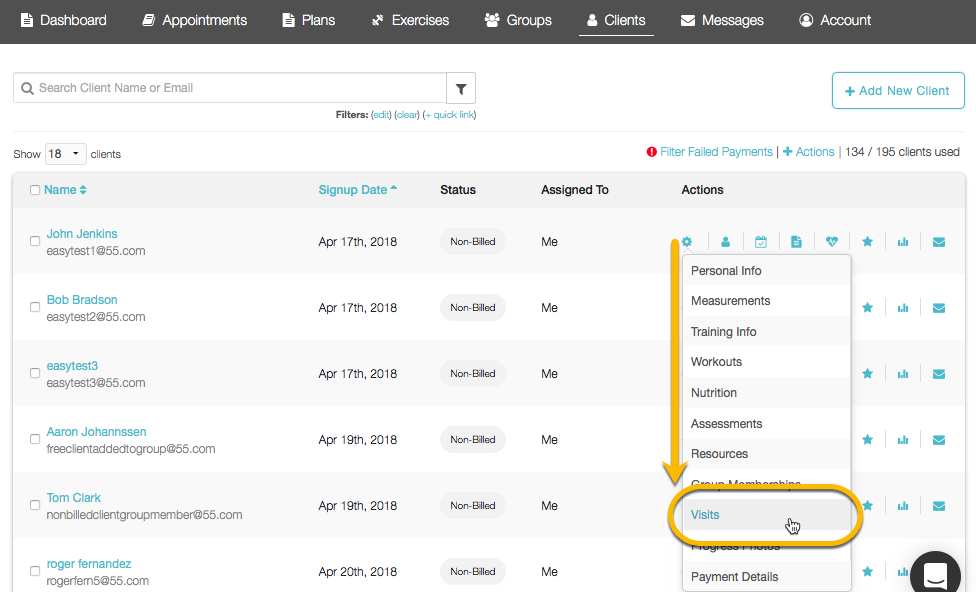The width and height of the screenshot is (976, 592).
Task: Click the Add New Client button
Action: pos(897,90)
